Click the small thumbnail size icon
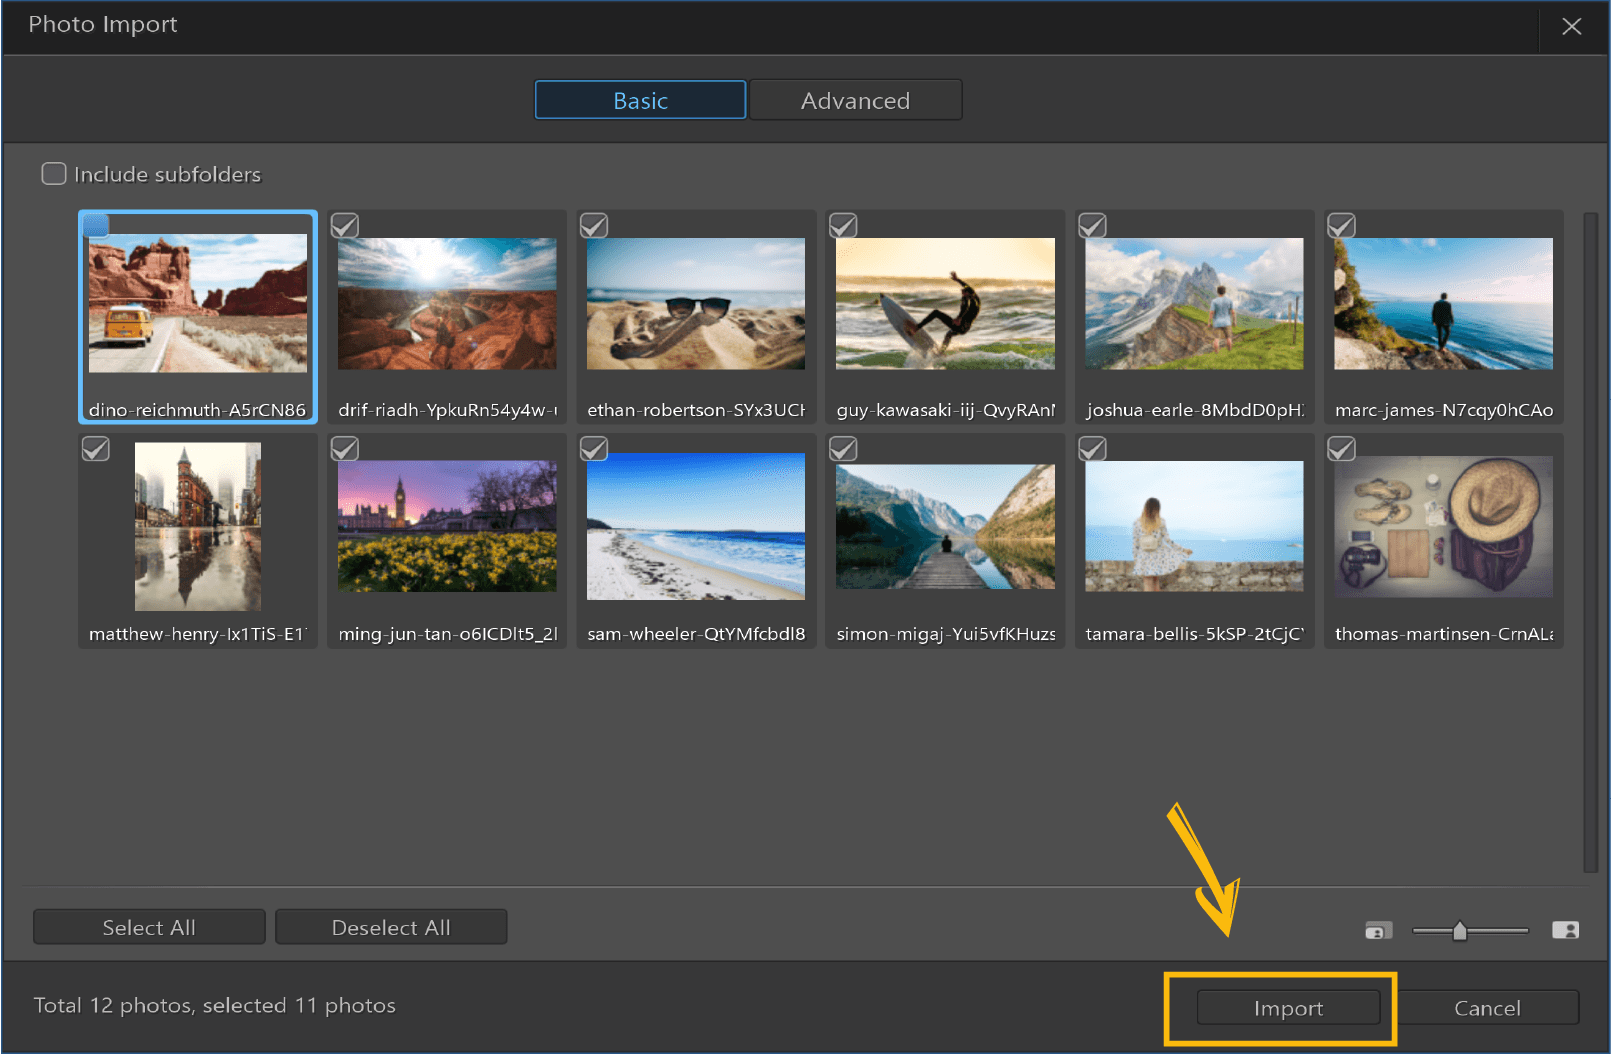Image resolution: width=1611 pixels, height=1054 pixels. tap(1377, 929)
